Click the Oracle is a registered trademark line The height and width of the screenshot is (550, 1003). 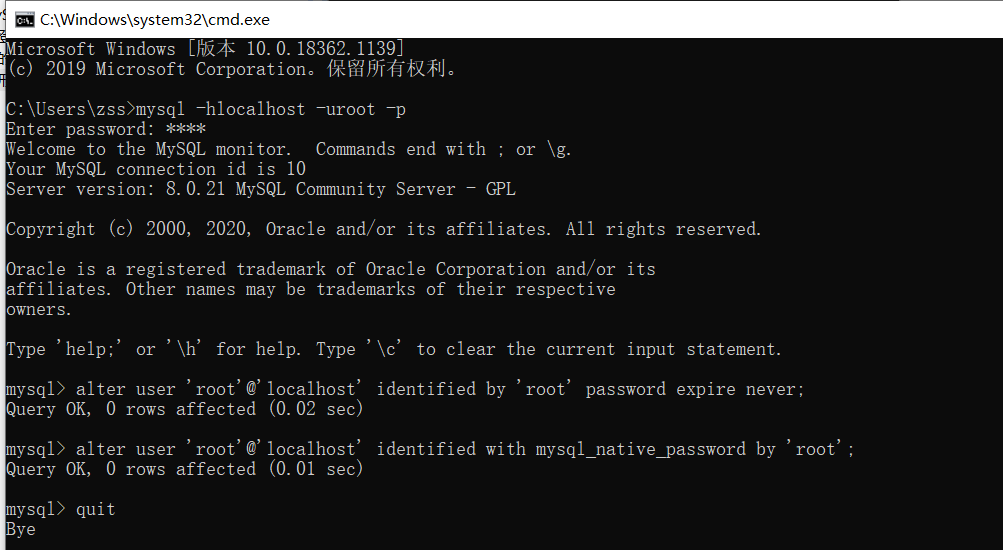pos(330,269)
